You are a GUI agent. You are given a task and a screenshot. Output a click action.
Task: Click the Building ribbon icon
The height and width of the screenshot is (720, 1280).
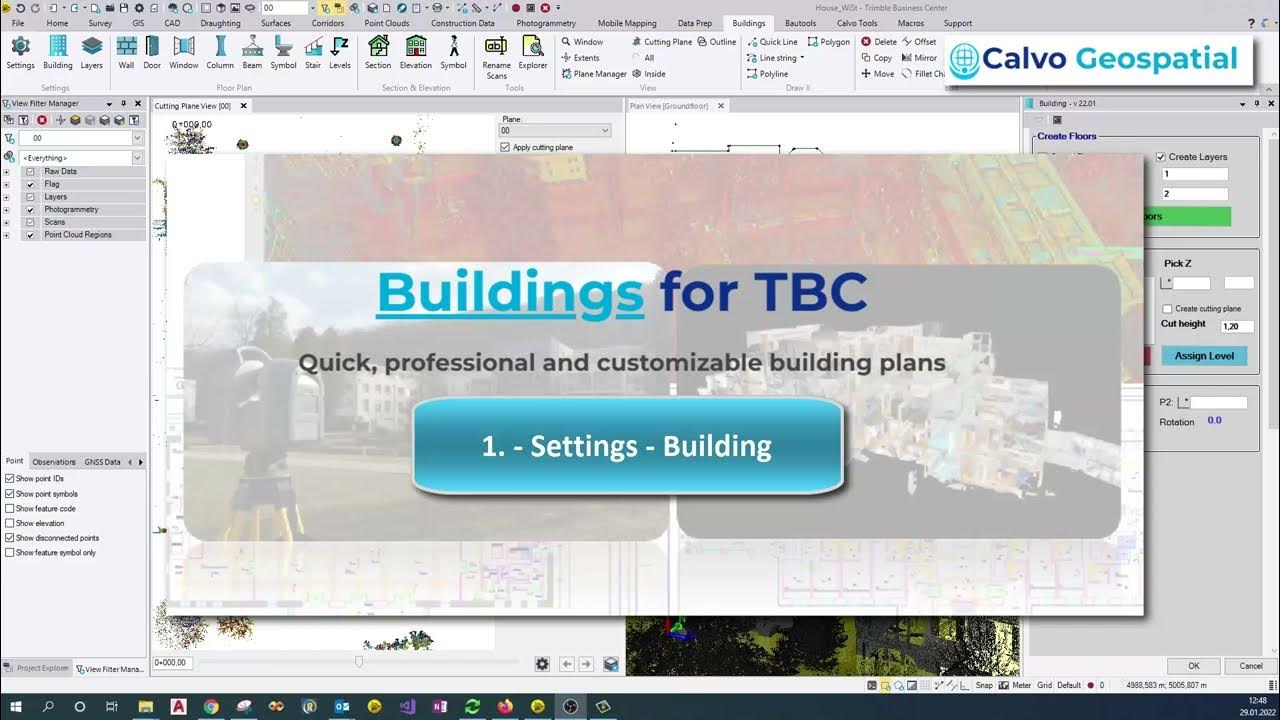pos(57,53)
